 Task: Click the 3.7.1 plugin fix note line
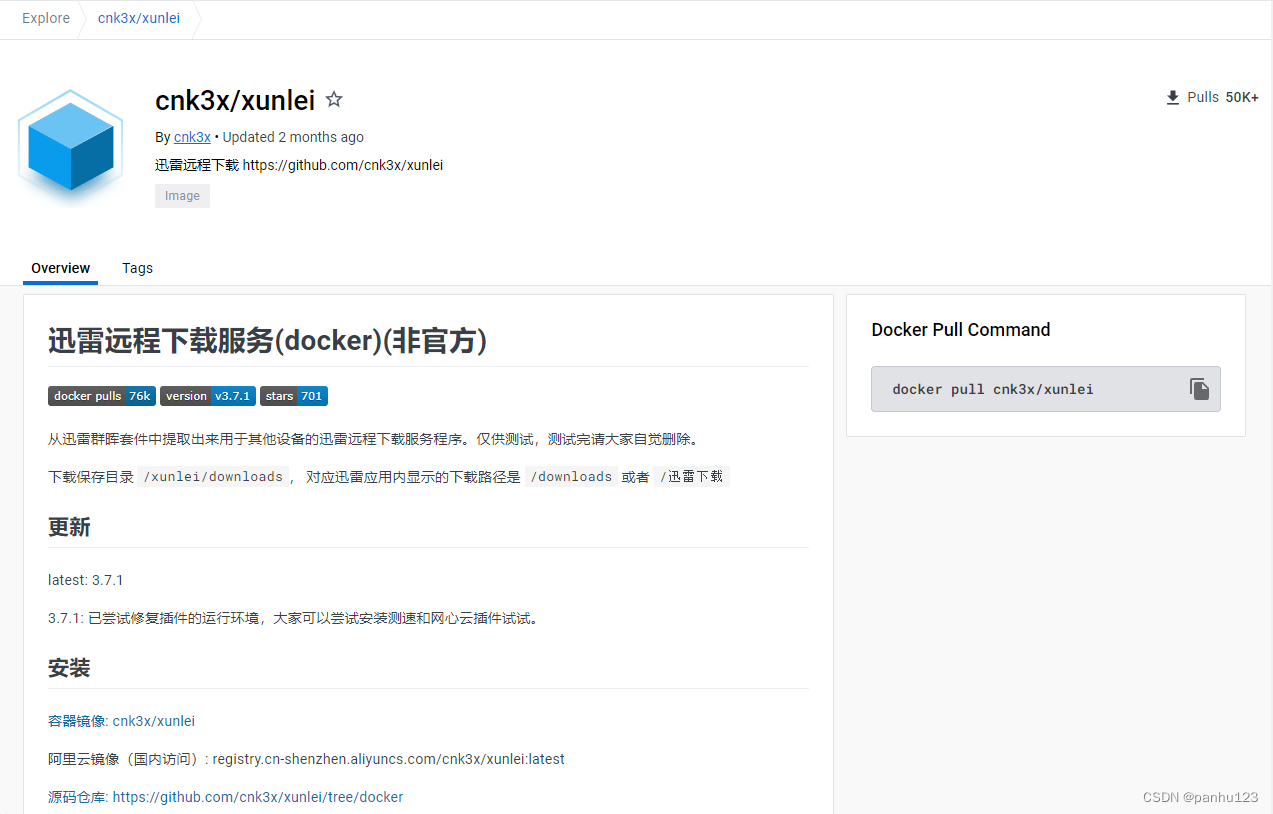pos(295,618)
